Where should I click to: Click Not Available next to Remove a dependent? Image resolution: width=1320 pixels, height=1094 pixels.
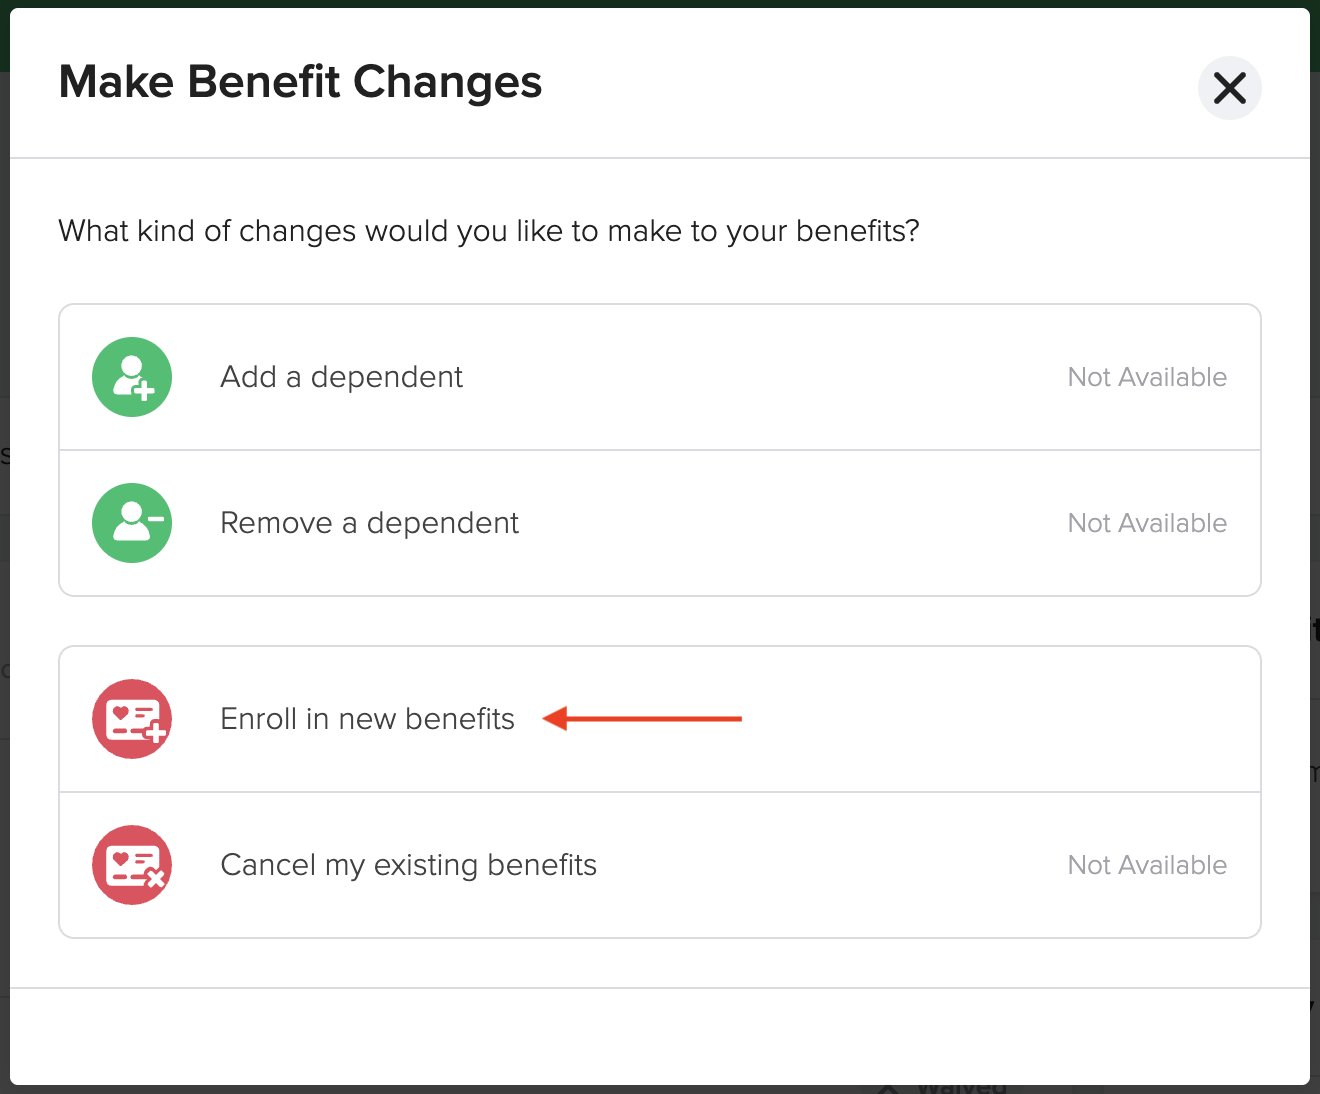click(x=1146, y=522)
